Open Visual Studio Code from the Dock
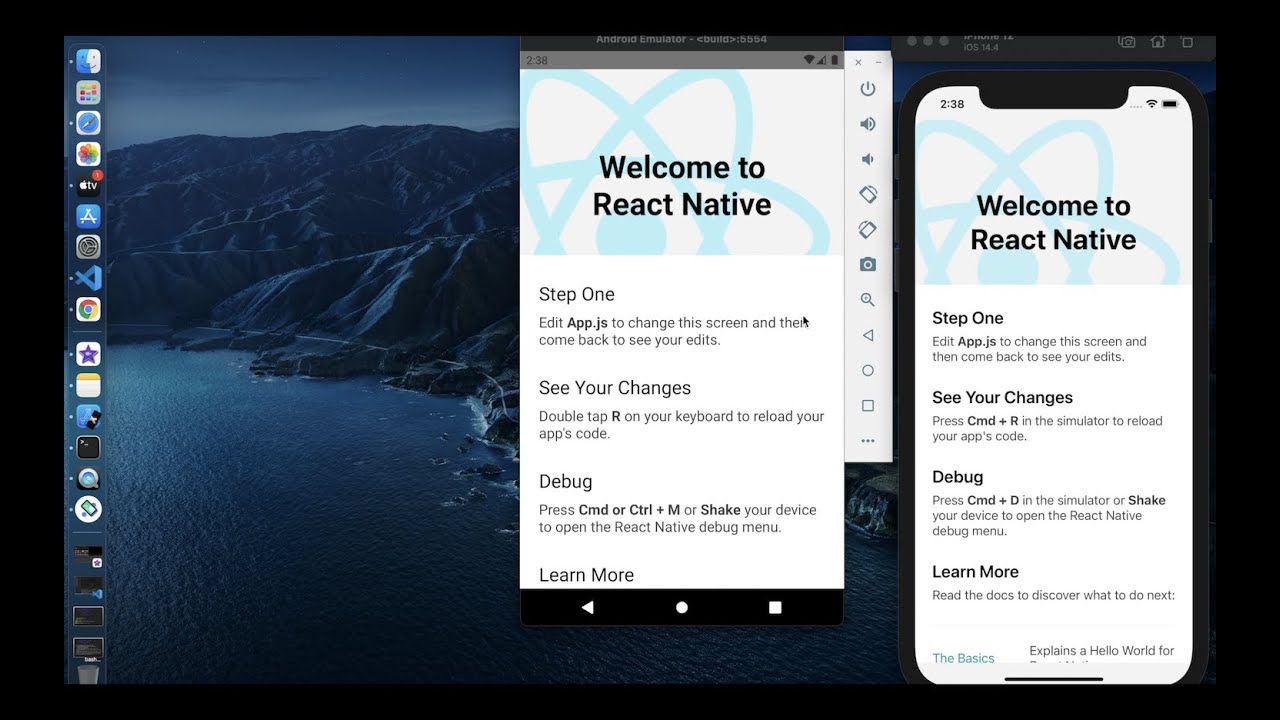The width and height of the screenshot is (1280, 720). coord(88,278)
